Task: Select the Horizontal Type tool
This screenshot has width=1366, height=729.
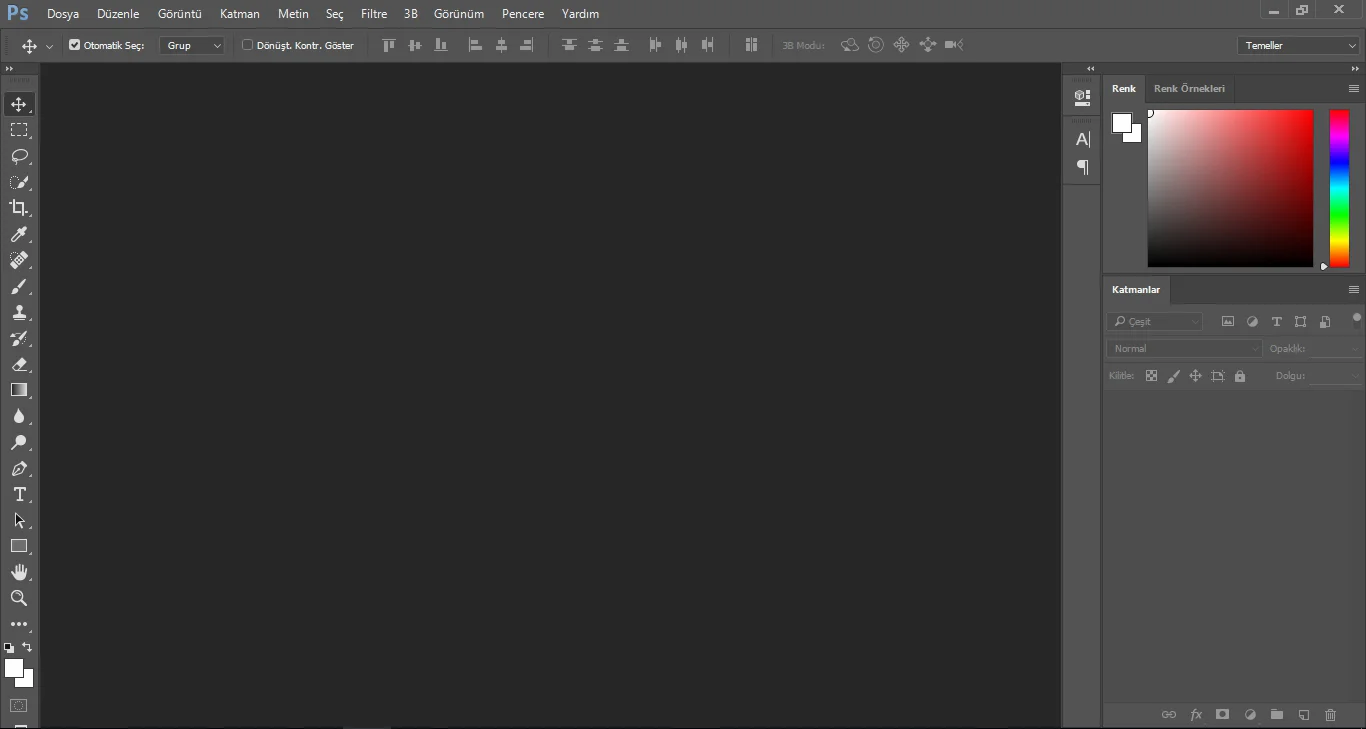Action: click(19, 494)
